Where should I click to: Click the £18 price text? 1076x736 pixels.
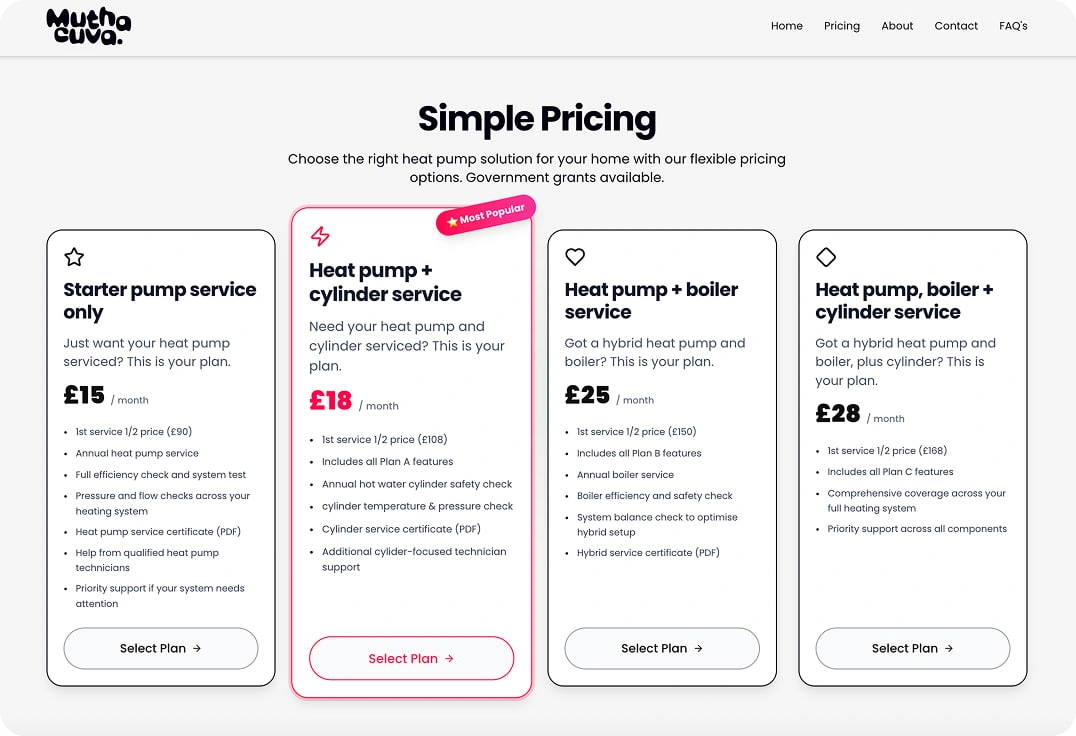tap(331, 401)
